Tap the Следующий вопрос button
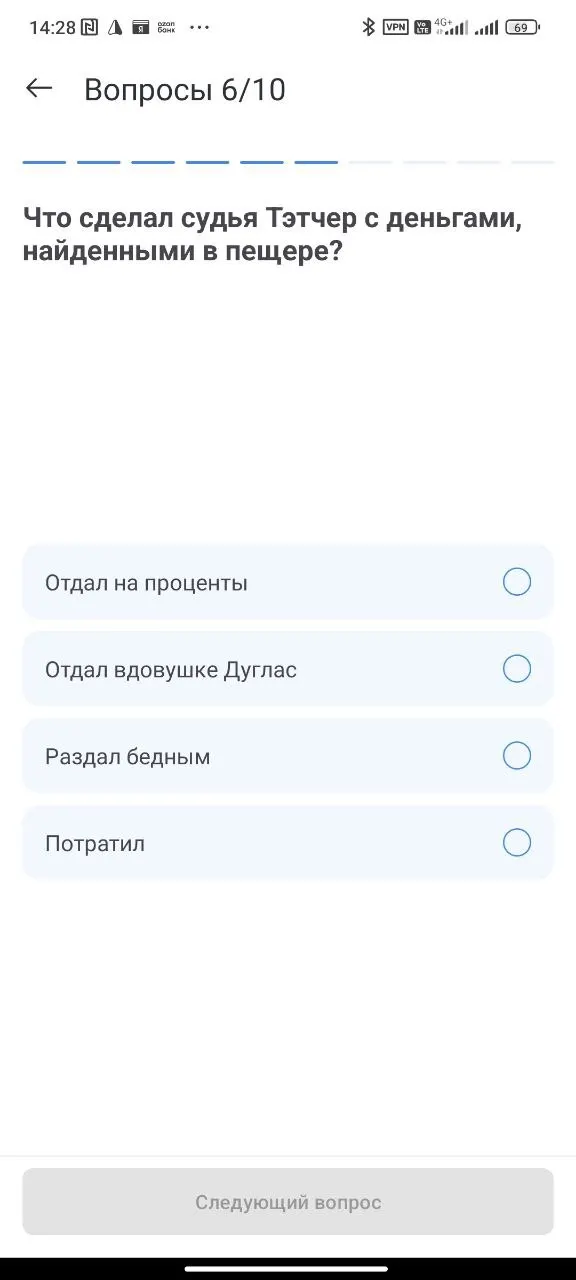 point(288,1202)
